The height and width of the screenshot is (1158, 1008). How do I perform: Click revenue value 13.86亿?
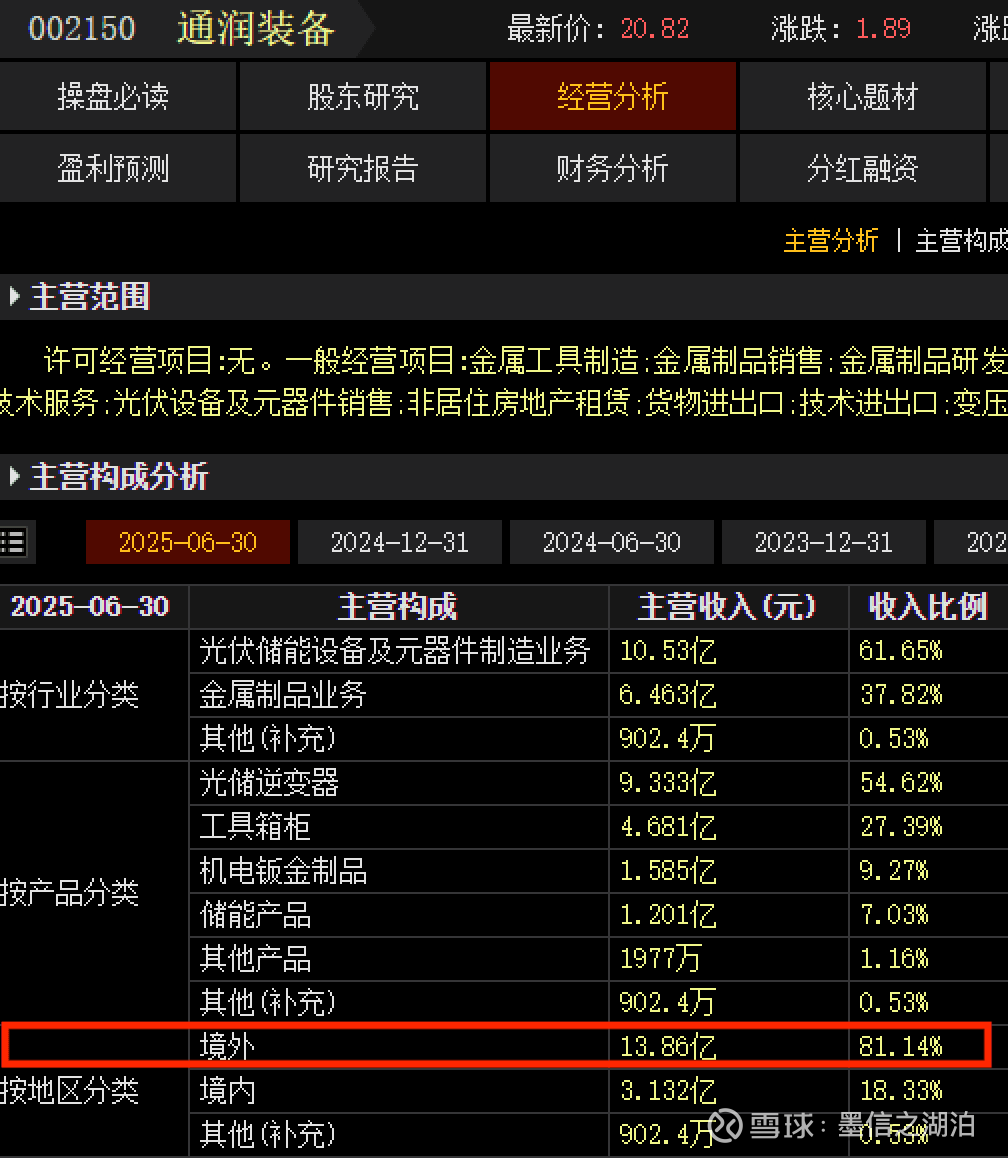(668, 1046)
